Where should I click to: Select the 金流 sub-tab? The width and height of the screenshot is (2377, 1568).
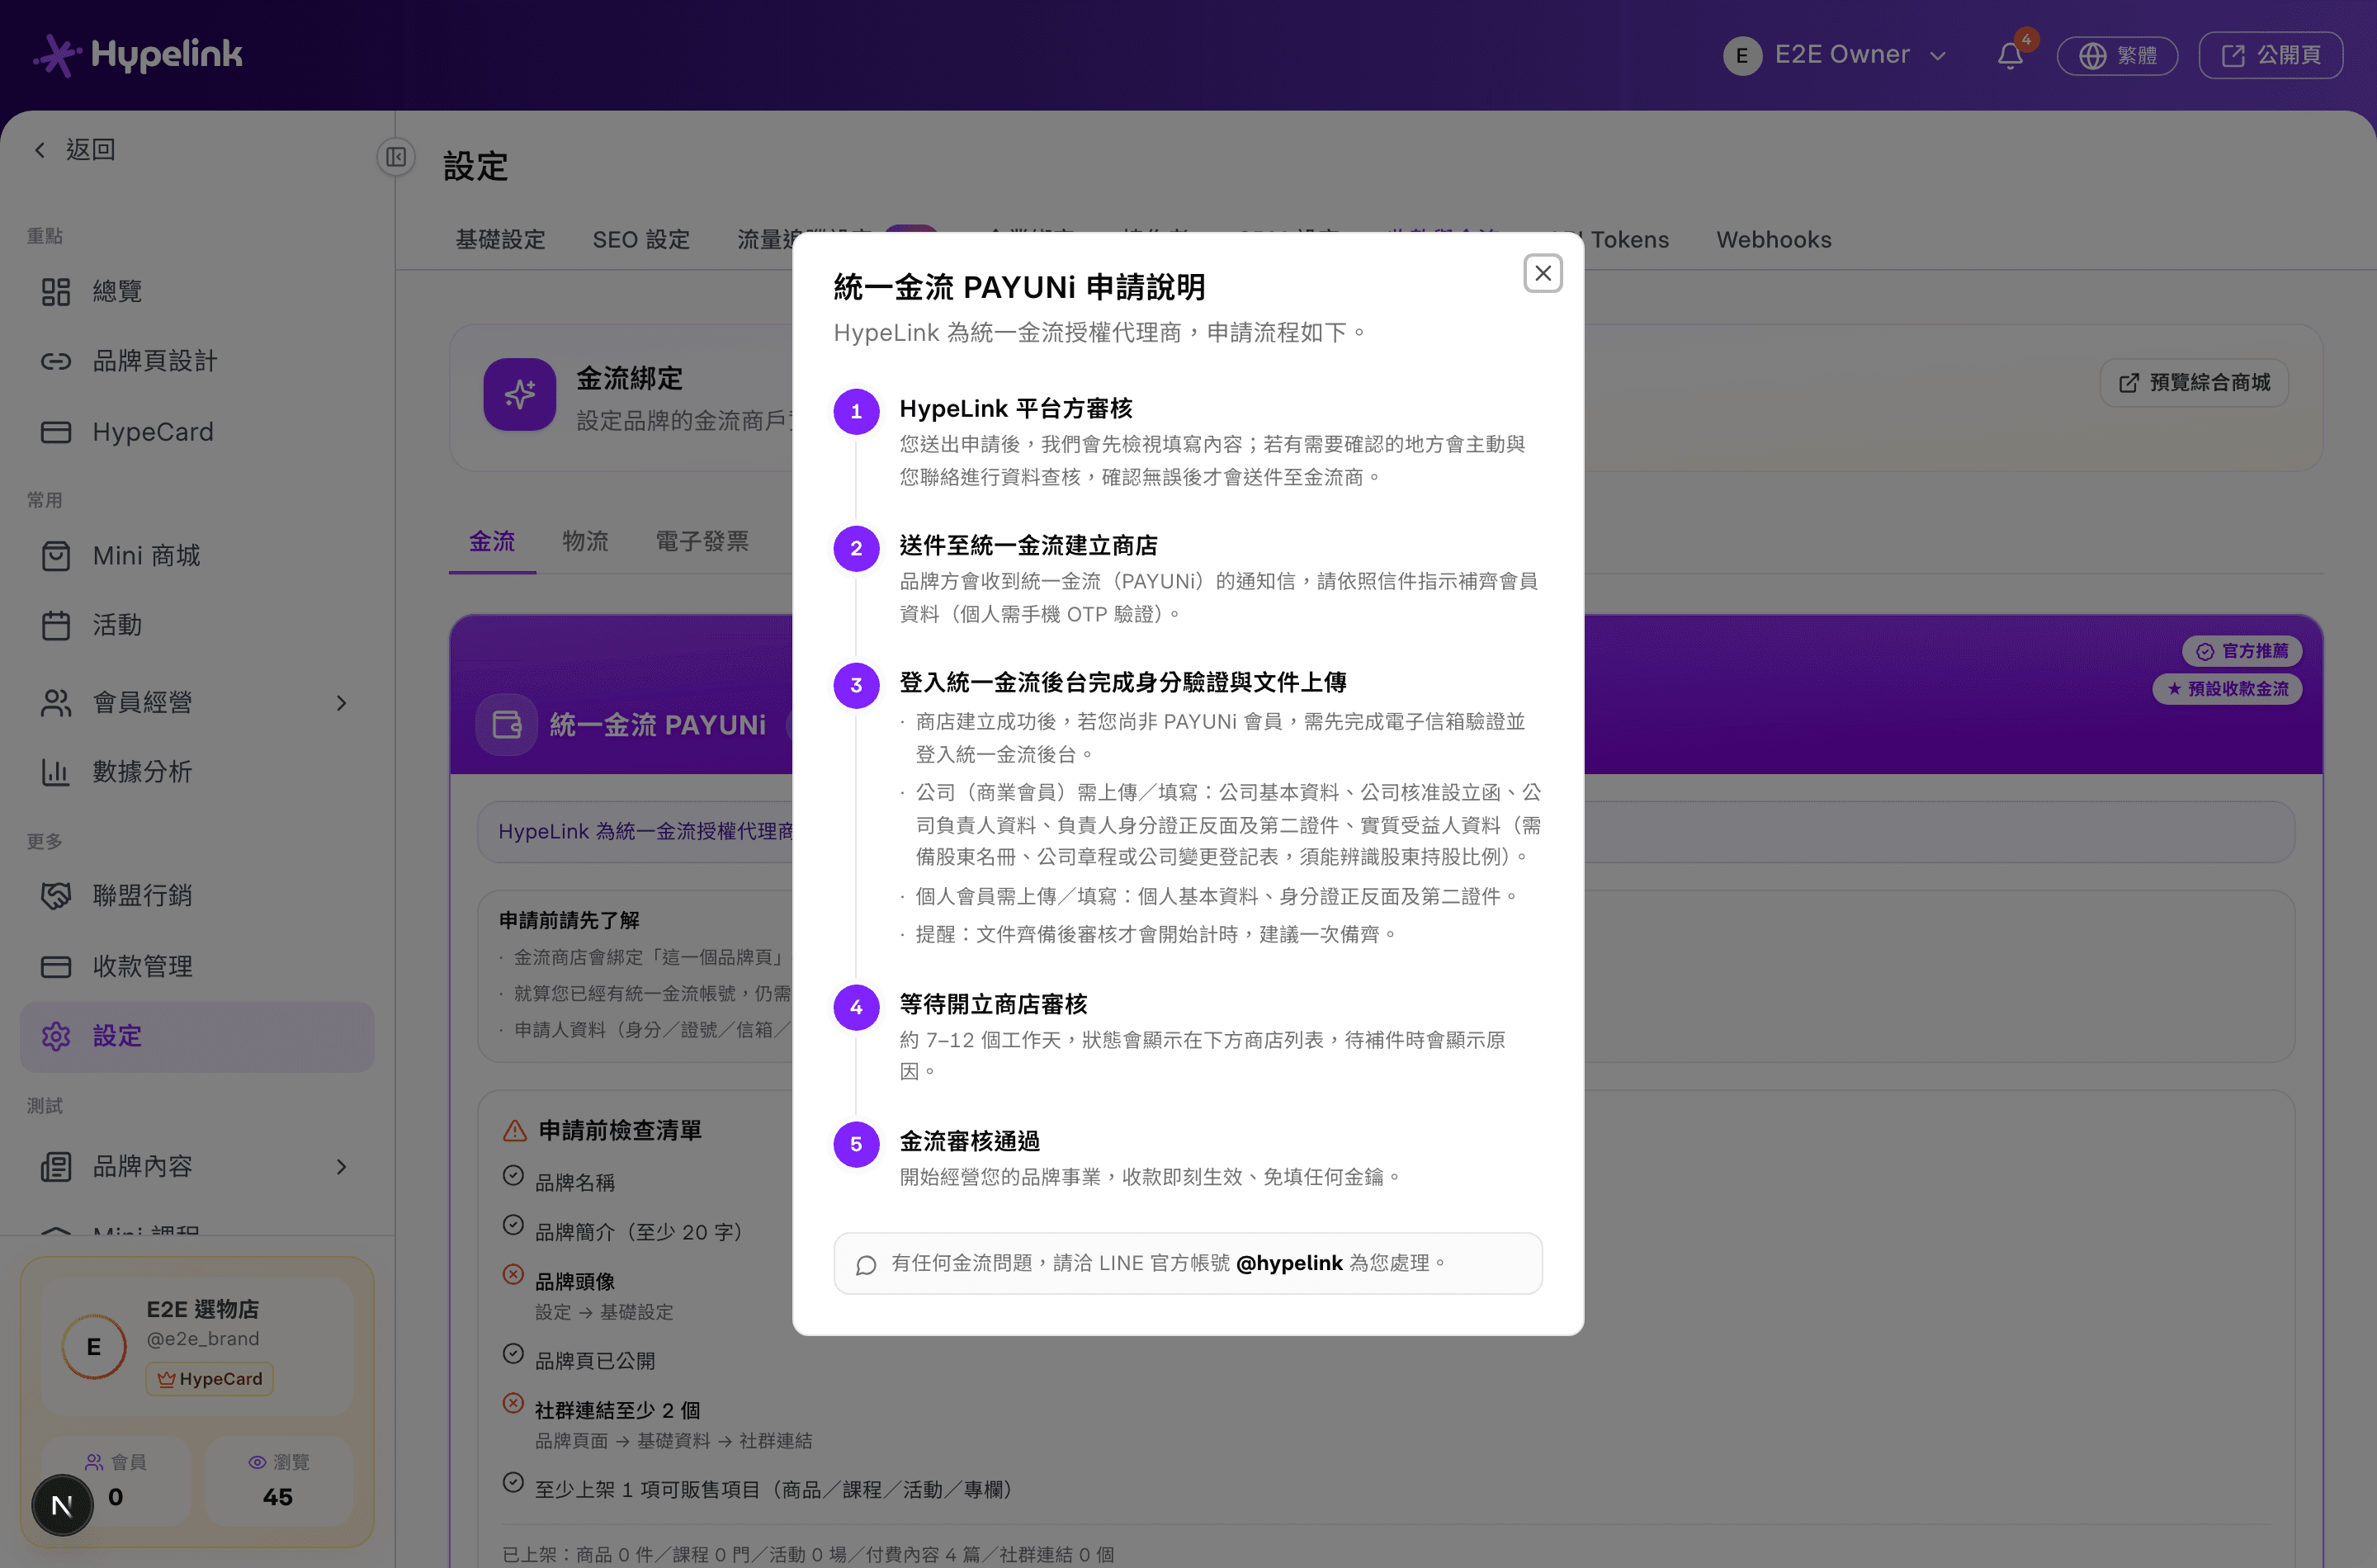click(492, 542)
